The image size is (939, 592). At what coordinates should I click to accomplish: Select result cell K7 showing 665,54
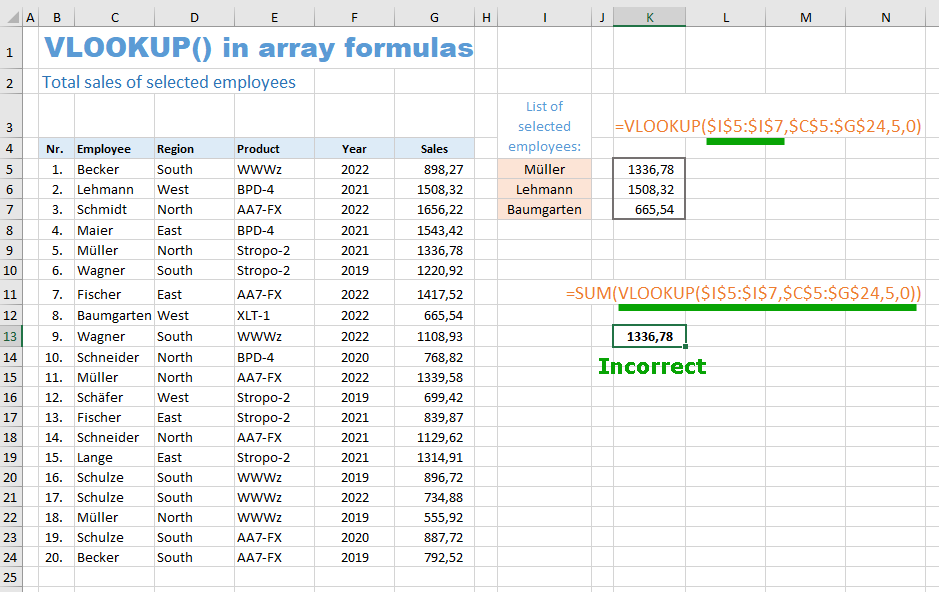coord(649,210)
